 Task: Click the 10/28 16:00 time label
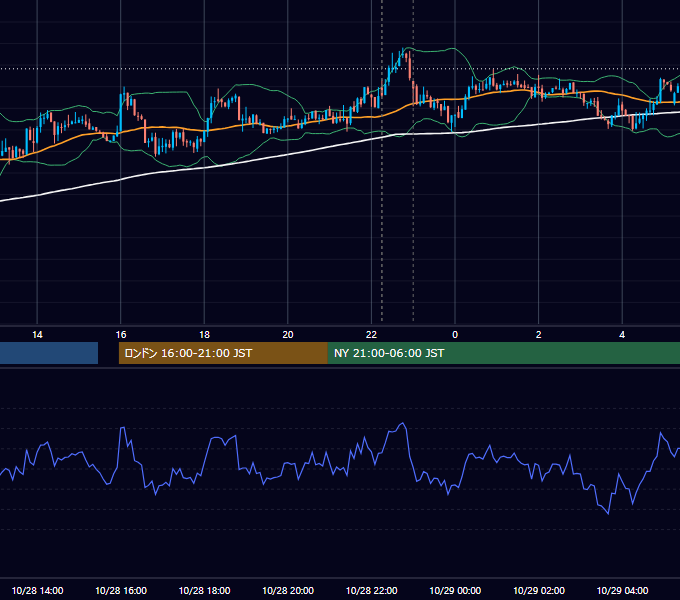coord(121,590)
